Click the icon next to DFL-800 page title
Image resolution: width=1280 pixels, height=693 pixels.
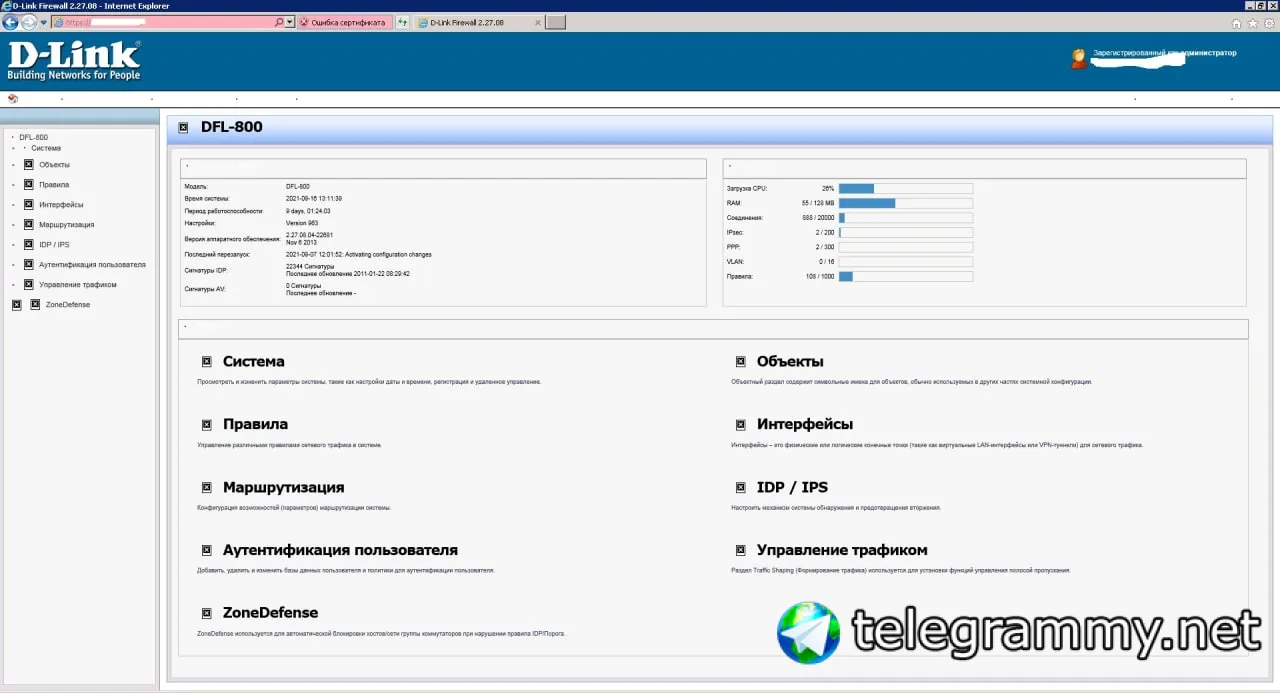tap(183, 127)
